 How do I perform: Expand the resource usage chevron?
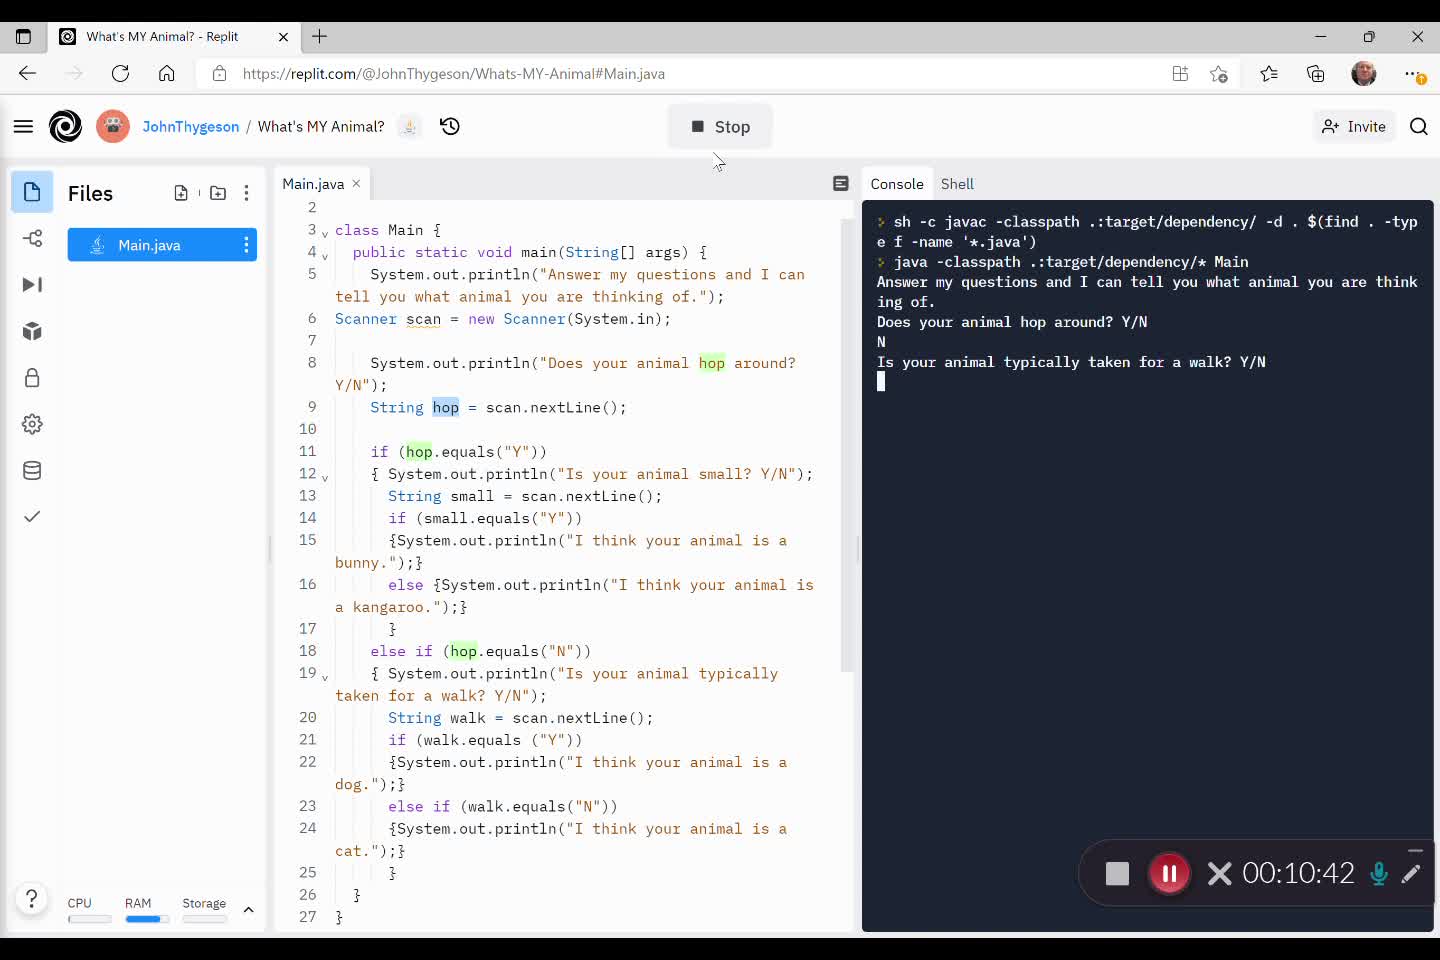tap(249, 910)
